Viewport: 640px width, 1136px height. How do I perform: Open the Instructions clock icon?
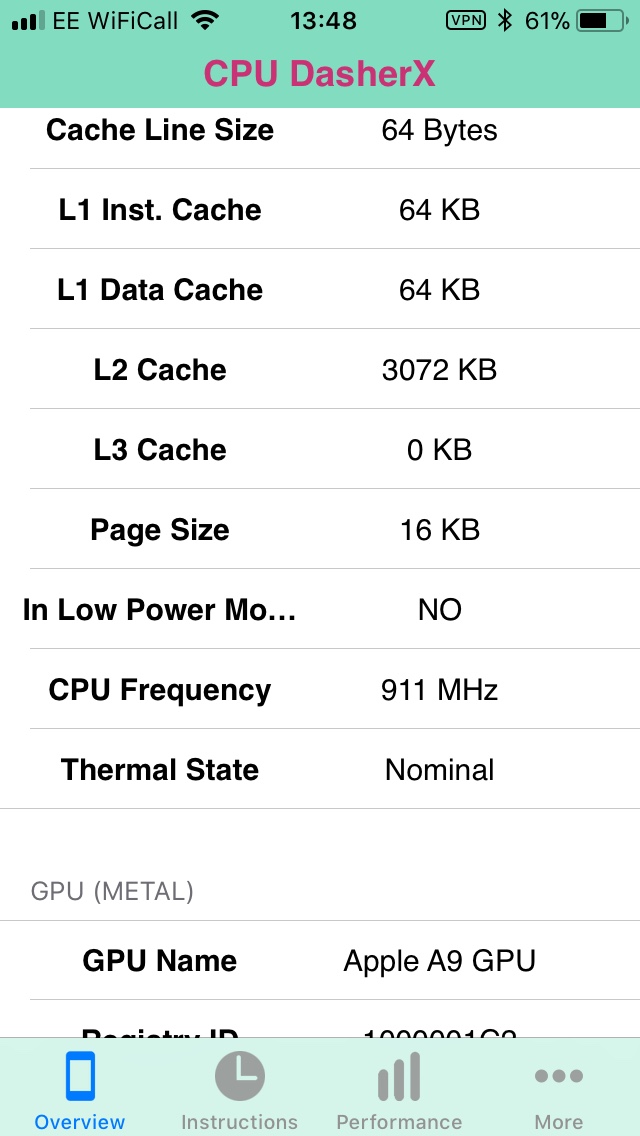240,1076
